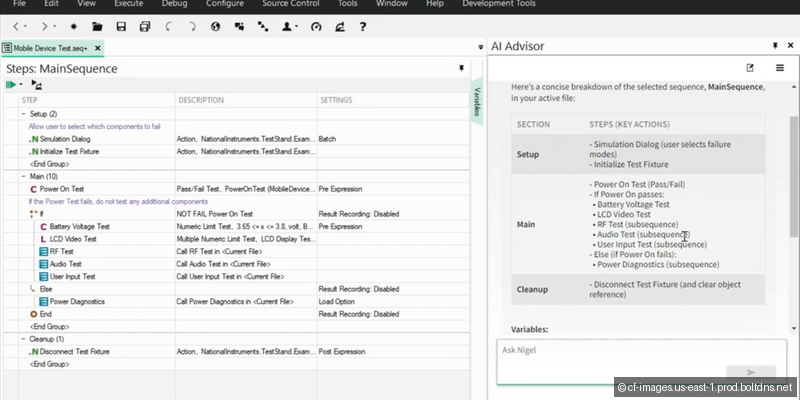Screen dimensions: 800x400
Task: Close the Mobile Device Test.seq tab
Action: pyautogui.click(x=100, y=47)
